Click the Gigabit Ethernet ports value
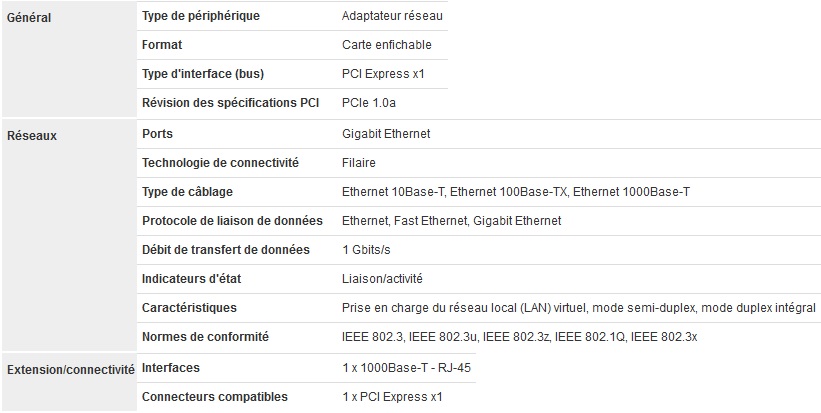Image resolution: width=821 pixels, height=413 pixels. [x=386, y=133]
